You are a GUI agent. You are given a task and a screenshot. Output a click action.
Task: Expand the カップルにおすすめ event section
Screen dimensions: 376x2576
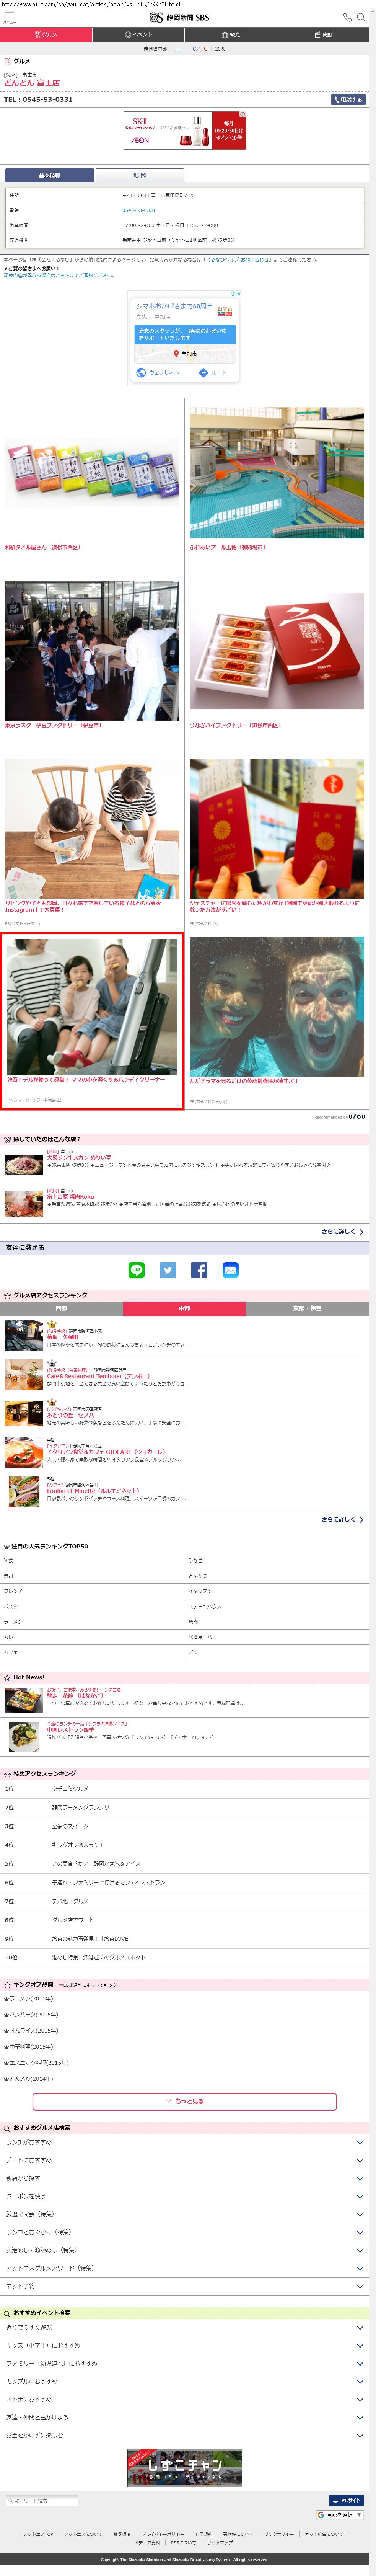(188, 2381)
